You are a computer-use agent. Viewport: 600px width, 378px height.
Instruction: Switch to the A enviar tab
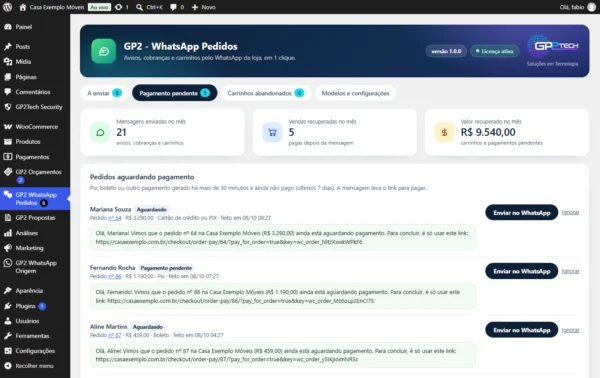tap(104, 93)
